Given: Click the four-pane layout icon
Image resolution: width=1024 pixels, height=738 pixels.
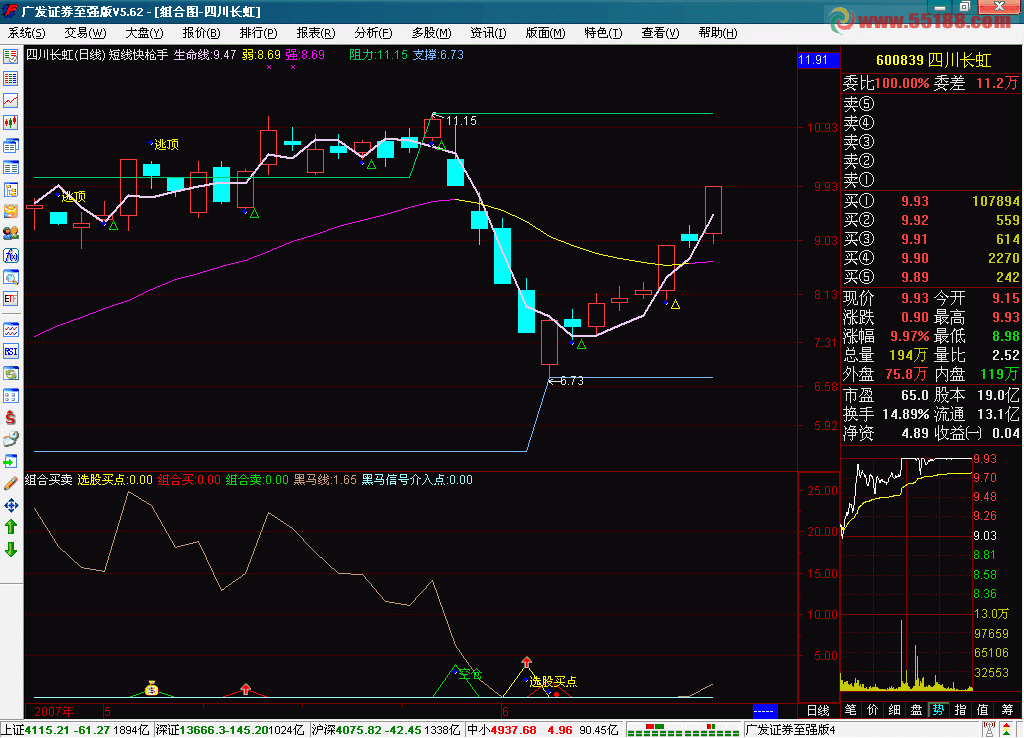Looking at the screenshot, I should point(10,396).
